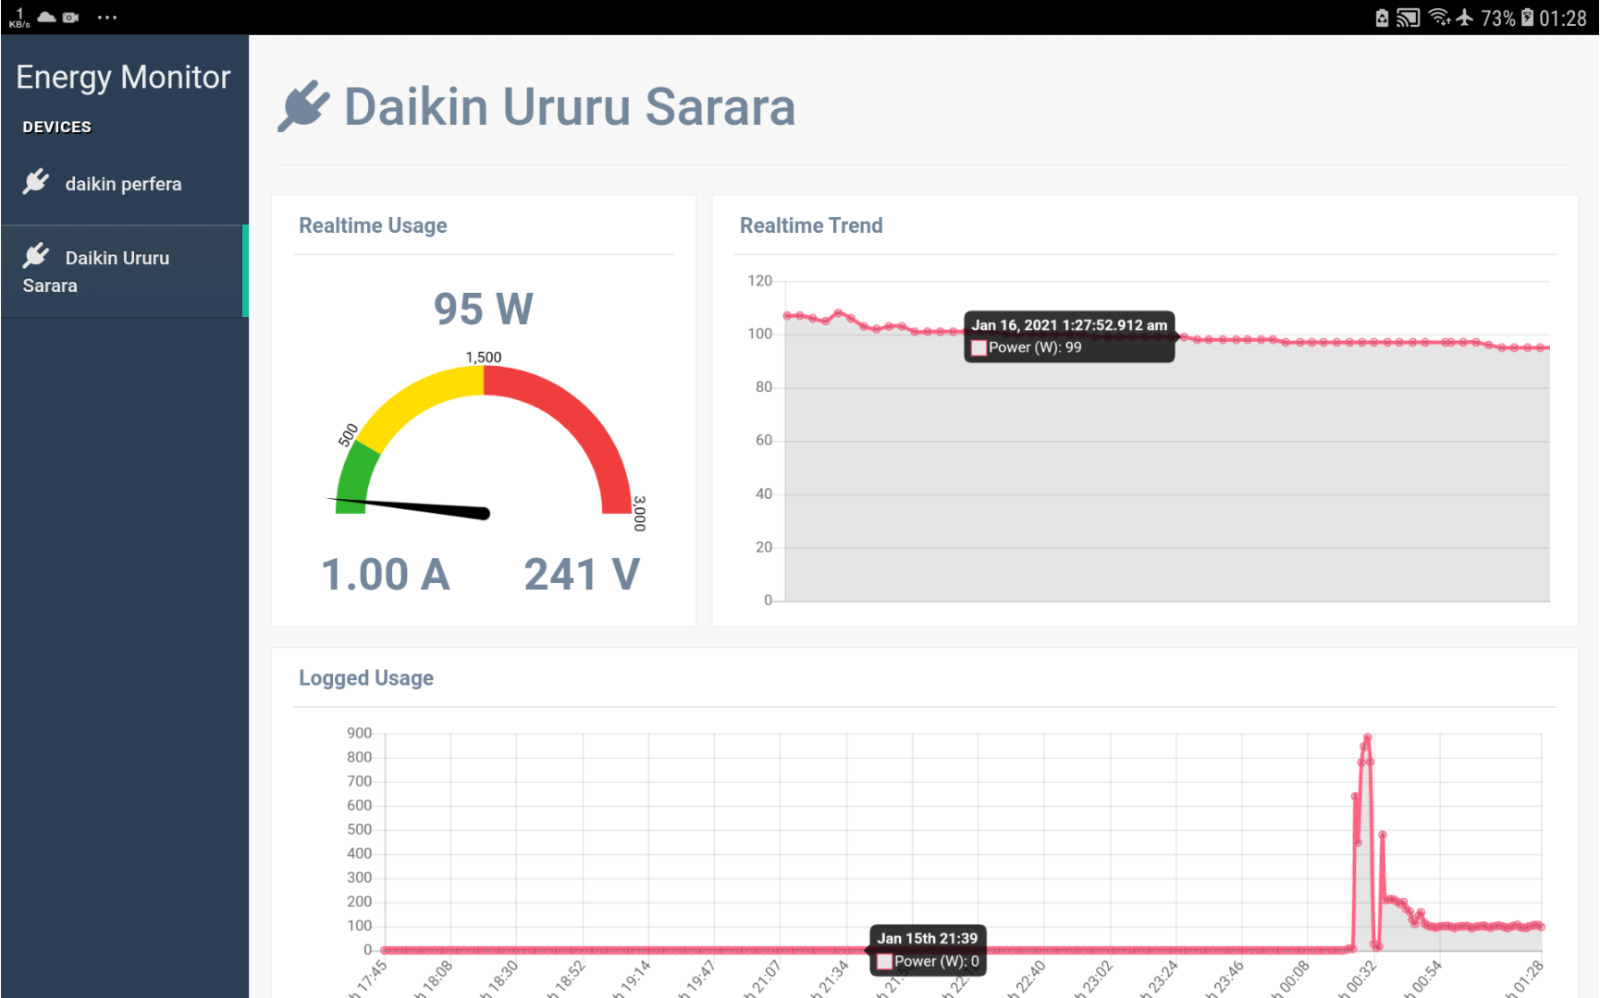Click the 600 y-axis label in Logged Usage

pos(359,805)
